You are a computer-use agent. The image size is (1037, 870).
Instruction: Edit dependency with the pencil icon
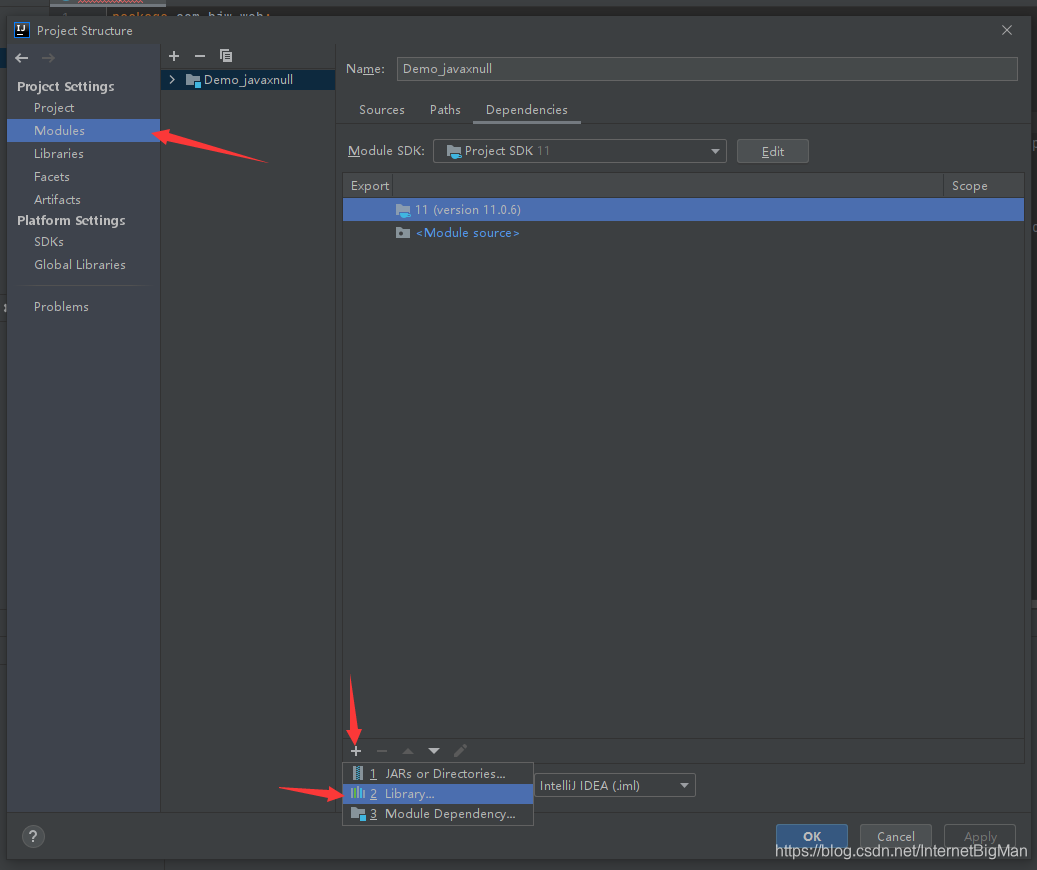(460, 751)
